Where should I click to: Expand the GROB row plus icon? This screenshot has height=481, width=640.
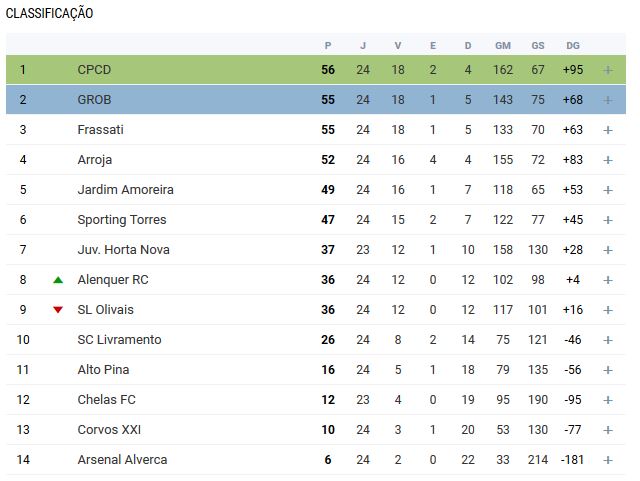click(x=608, y=100)
